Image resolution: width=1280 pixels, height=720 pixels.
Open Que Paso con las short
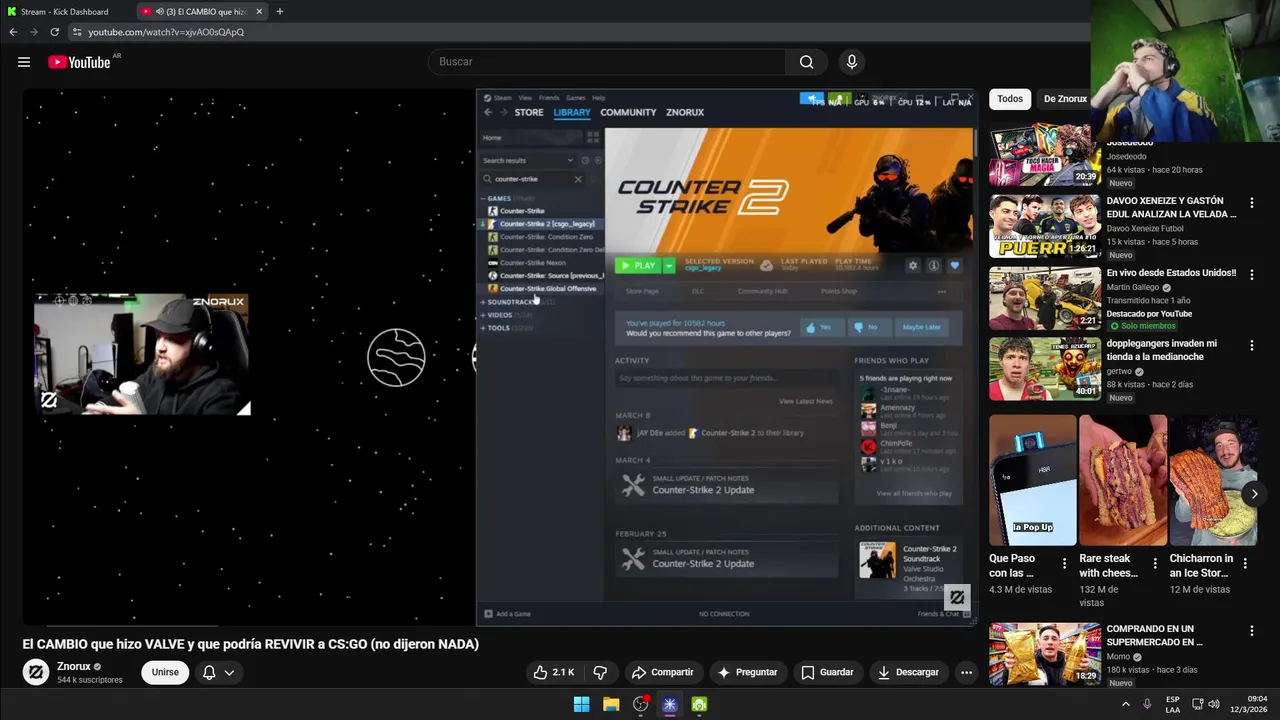(1033, 480)
